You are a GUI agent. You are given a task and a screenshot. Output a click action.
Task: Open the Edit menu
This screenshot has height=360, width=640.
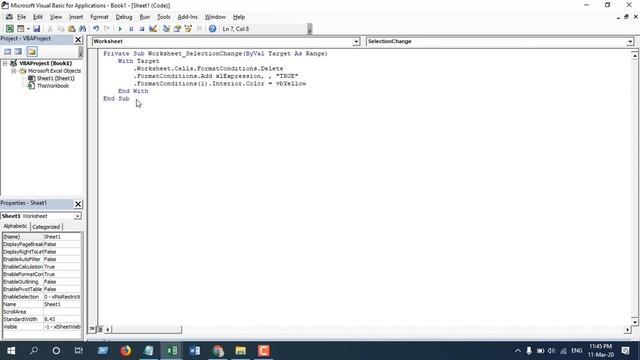point(38,17)
